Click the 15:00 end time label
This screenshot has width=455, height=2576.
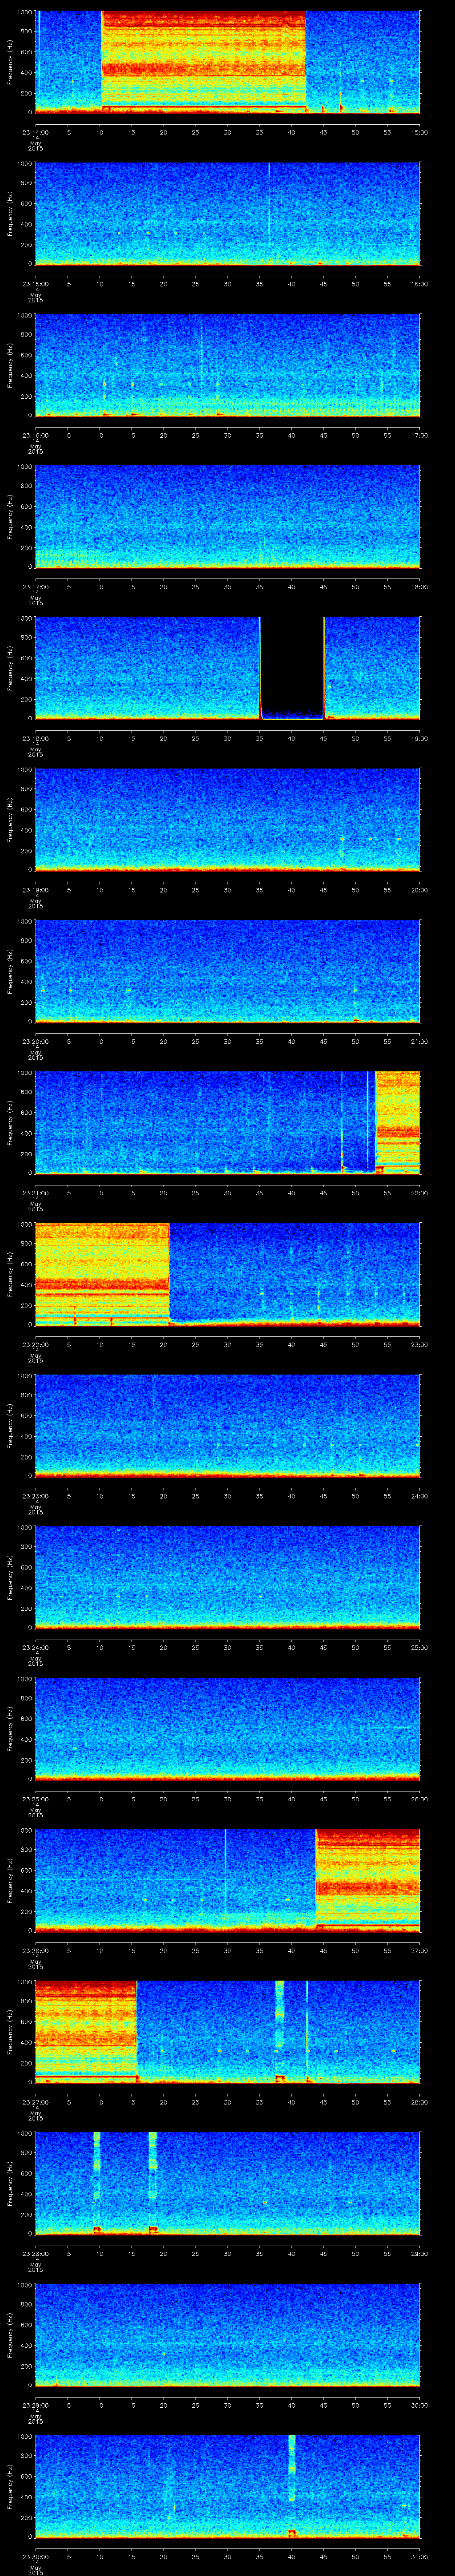(420, 132)
